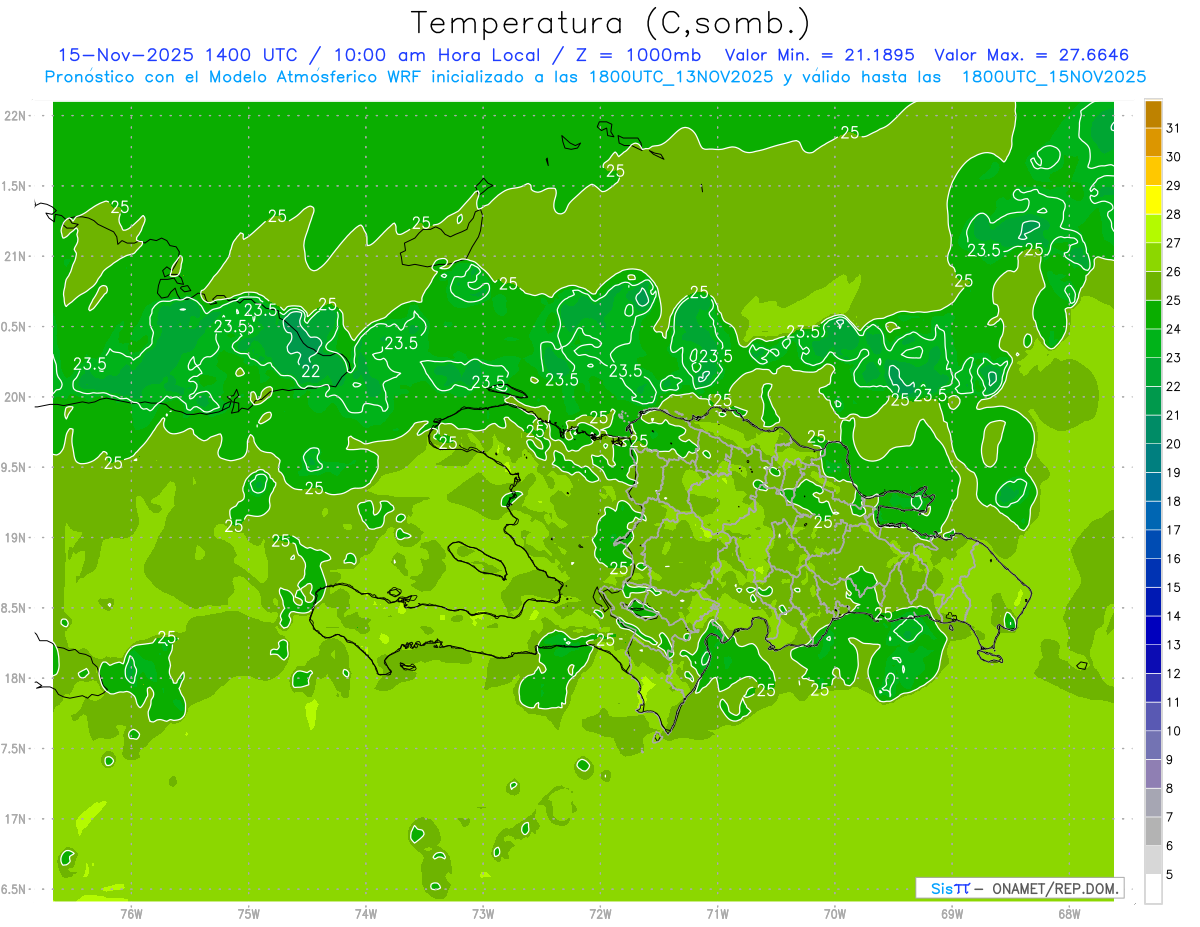
Task: Click the 18N latitude axis label
Action: pyautogui.click(x=15, y=678)
